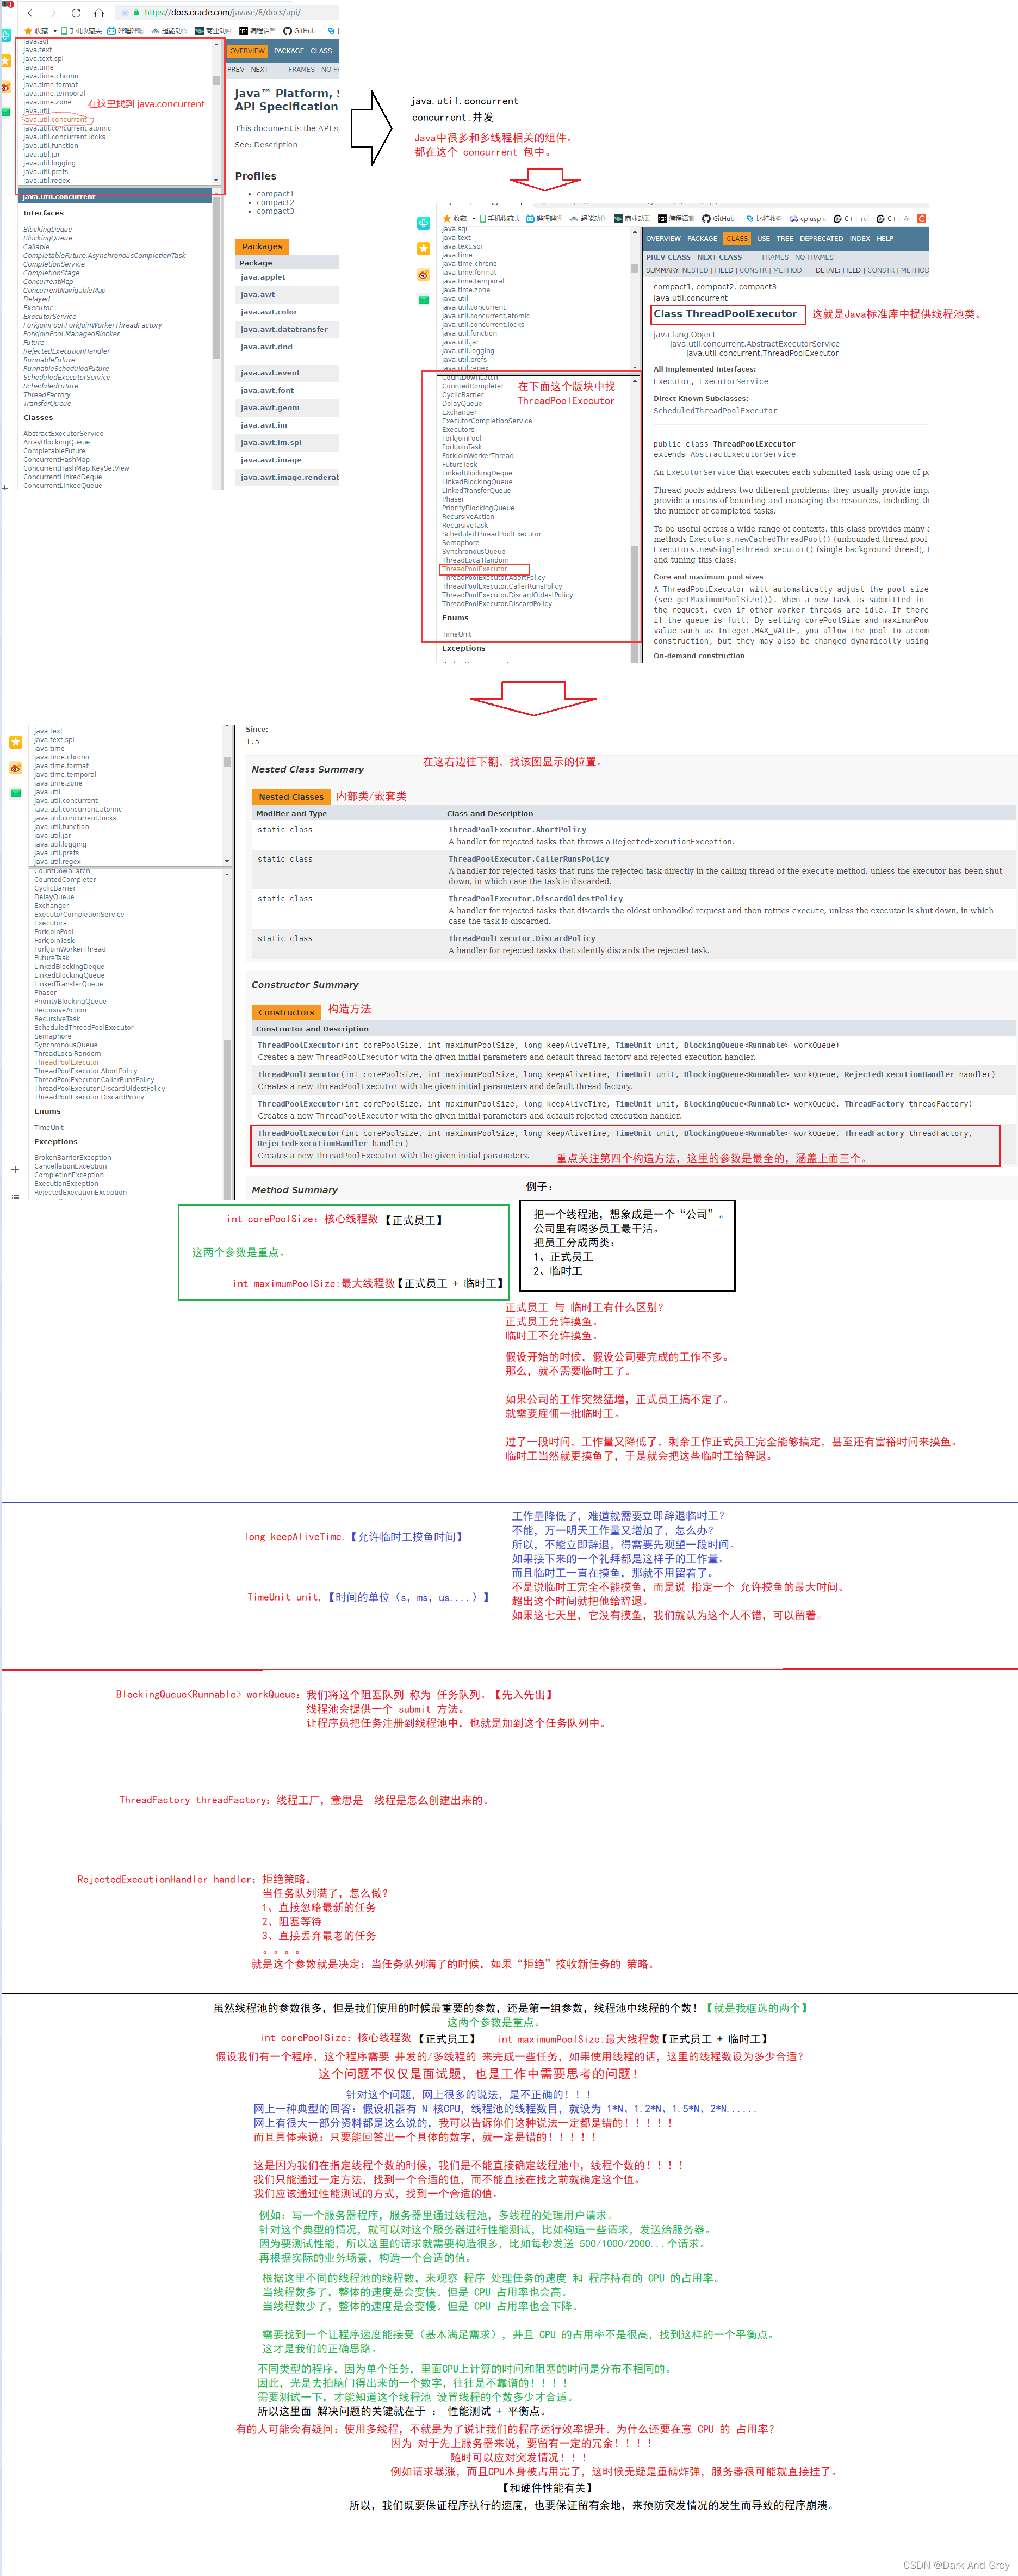Image resolution: width=1018 pixels, height=2576 pixels.
Task: Click the Weibo sidebar icon in Overview screenshot
Action: click(6, 86)
